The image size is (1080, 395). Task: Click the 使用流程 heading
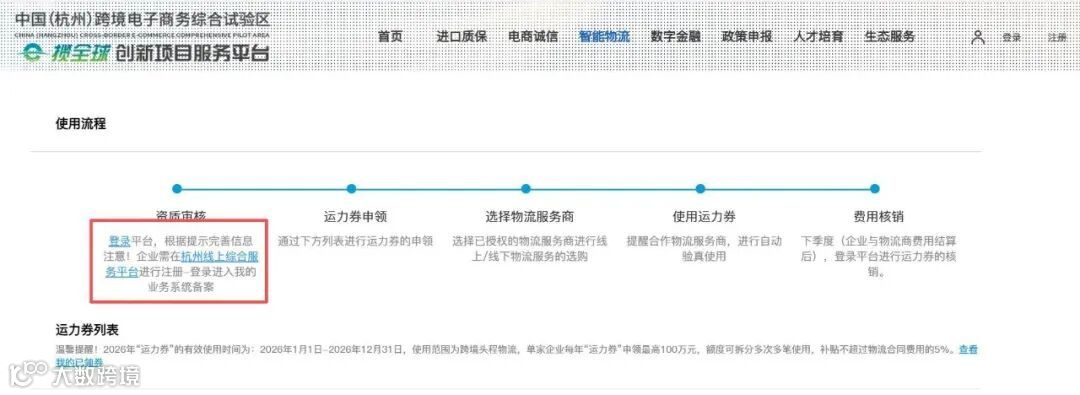[x=81, y=124]
